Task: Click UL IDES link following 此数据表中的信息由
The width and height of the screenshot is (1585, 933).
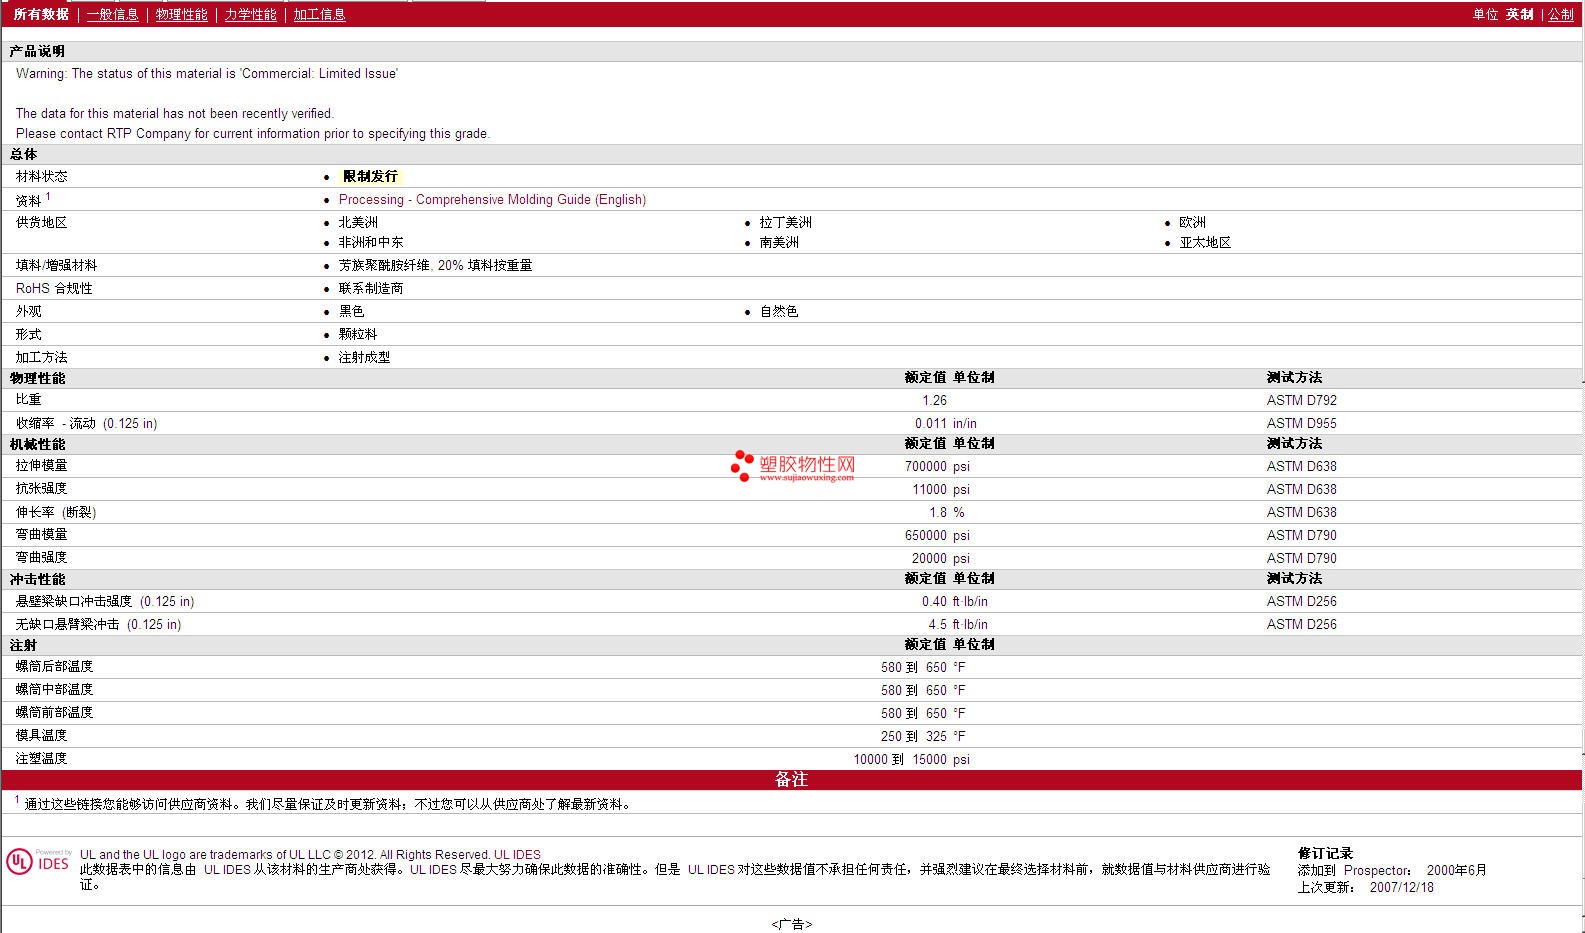Action: [x=227, y=869]
